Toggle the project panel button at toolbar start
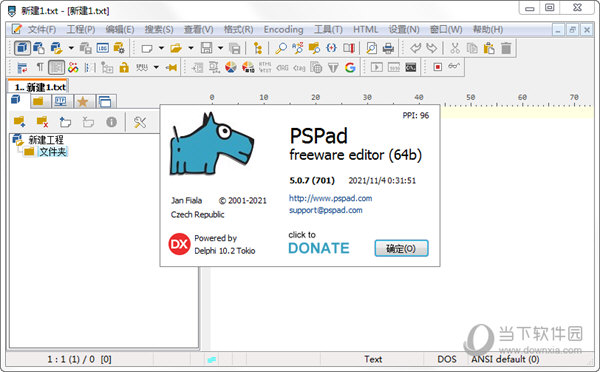 (x=22, y=48)
